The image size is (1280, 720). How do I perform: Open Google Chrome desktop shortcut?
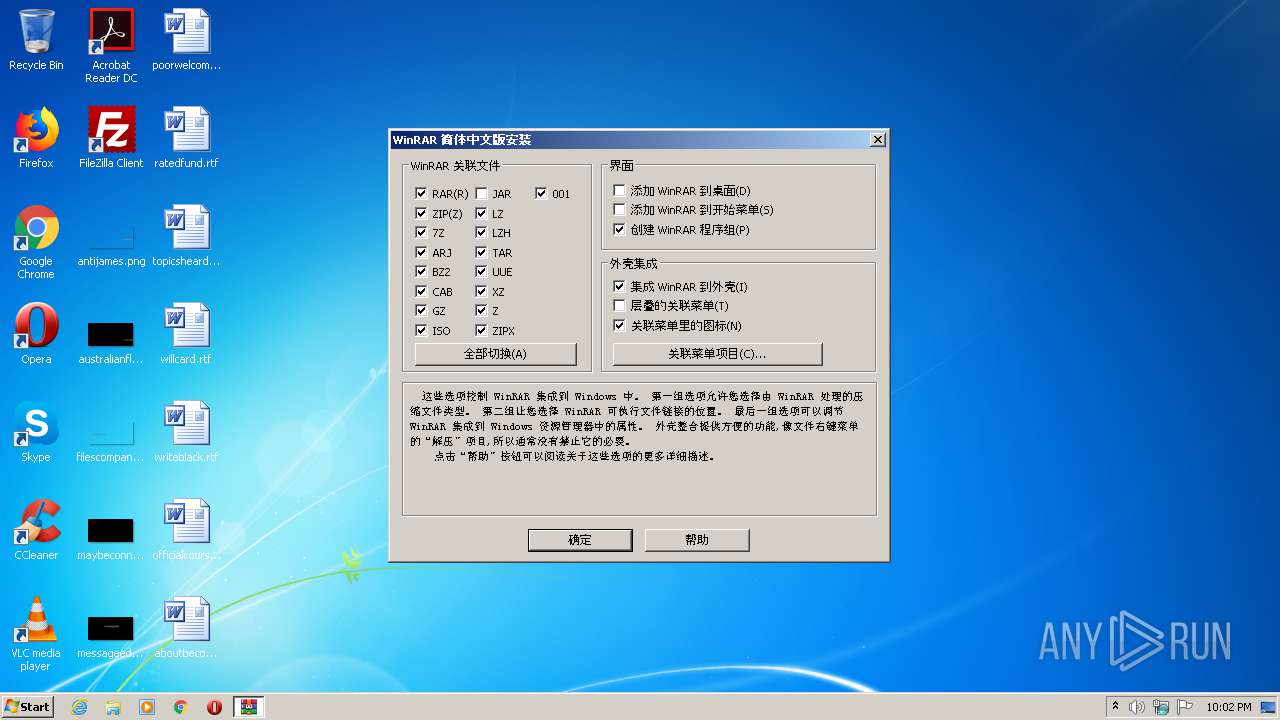pyautogui.click(x=36, y=242)
